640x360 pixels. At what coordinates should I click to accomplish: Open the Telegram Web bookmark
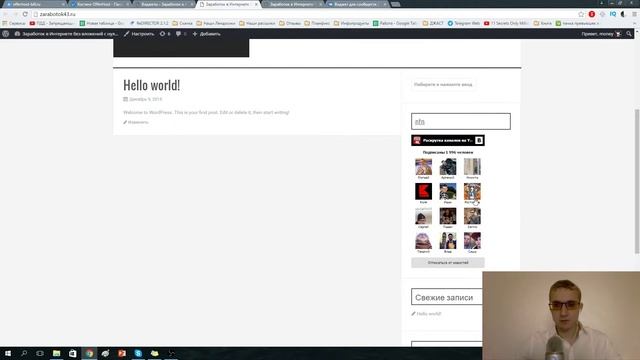[464, 23]
